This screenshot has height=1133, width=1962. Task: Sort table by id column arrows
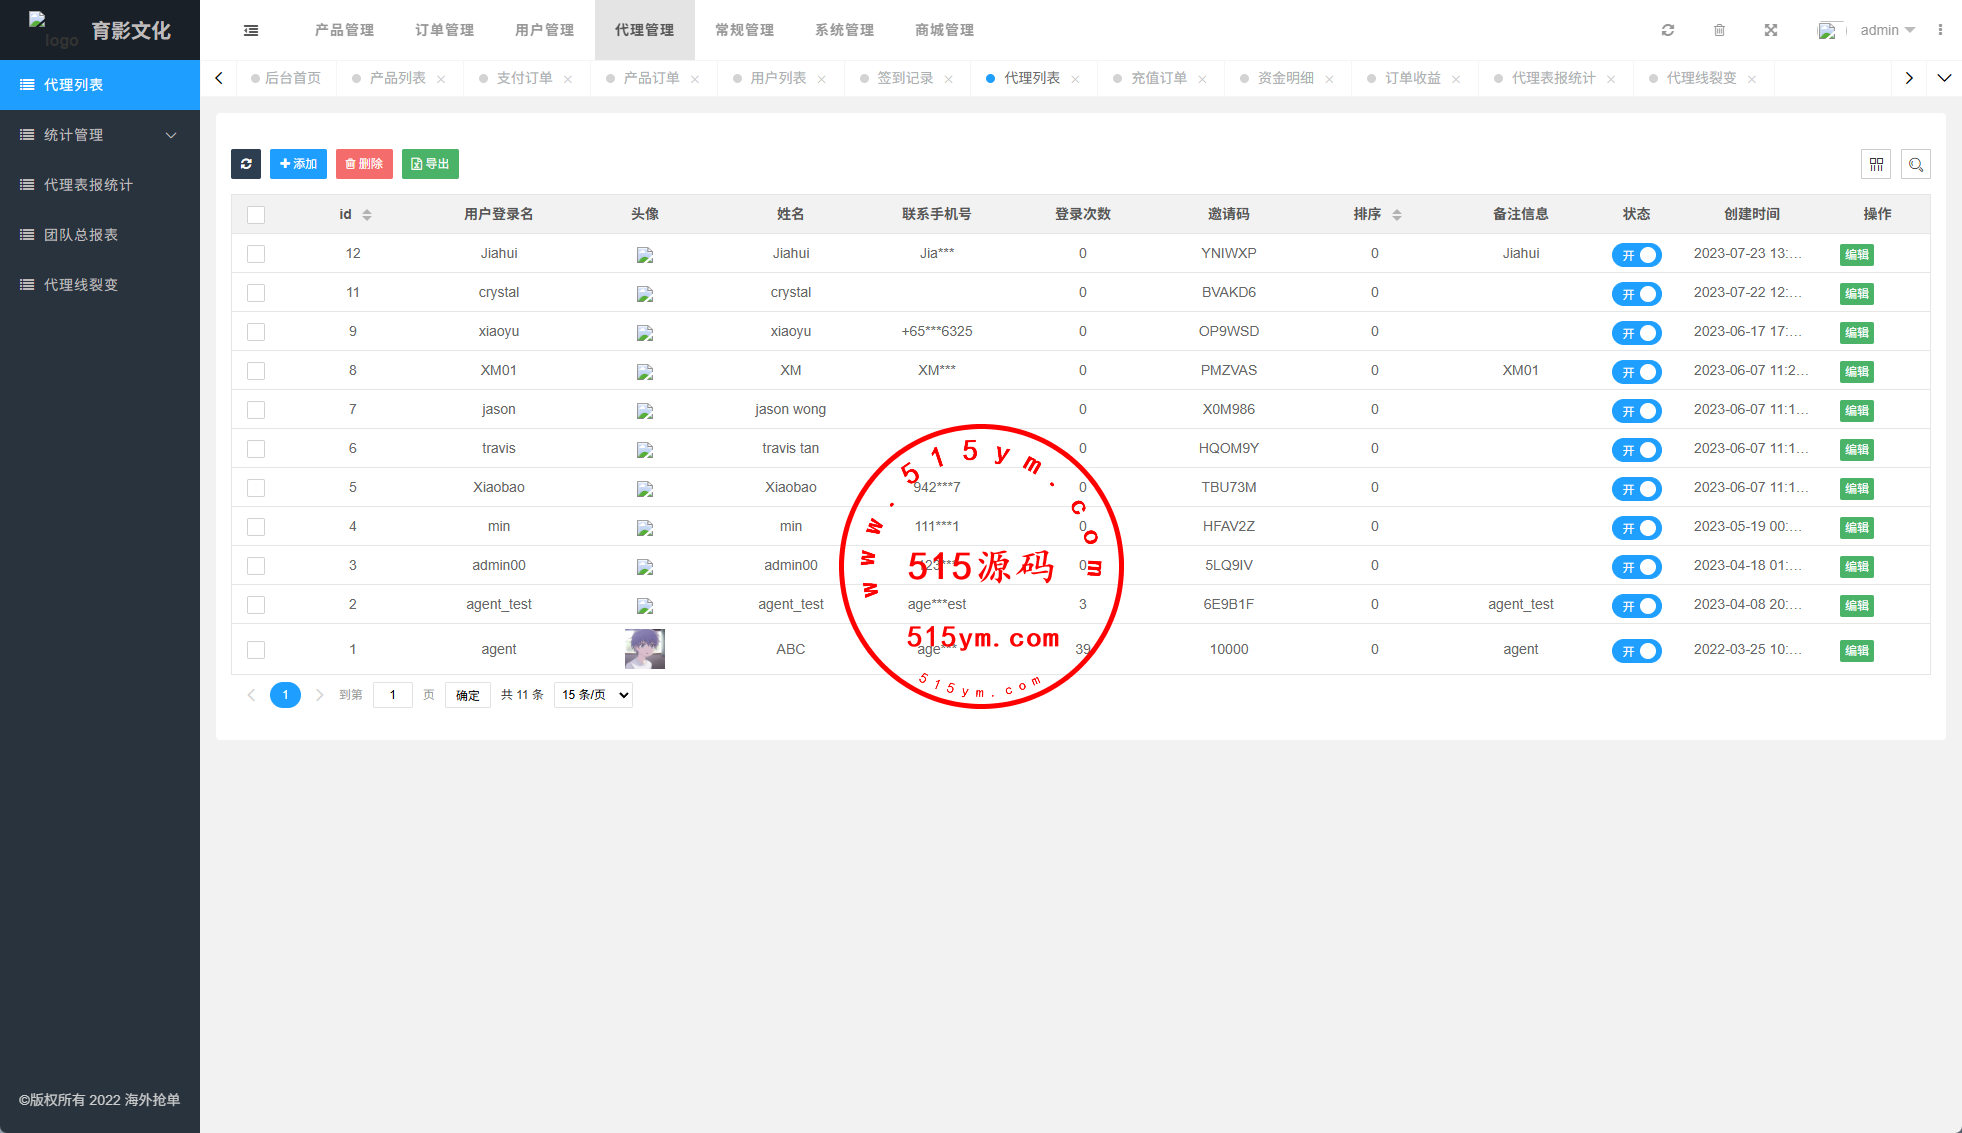click(x=367, y=215)
